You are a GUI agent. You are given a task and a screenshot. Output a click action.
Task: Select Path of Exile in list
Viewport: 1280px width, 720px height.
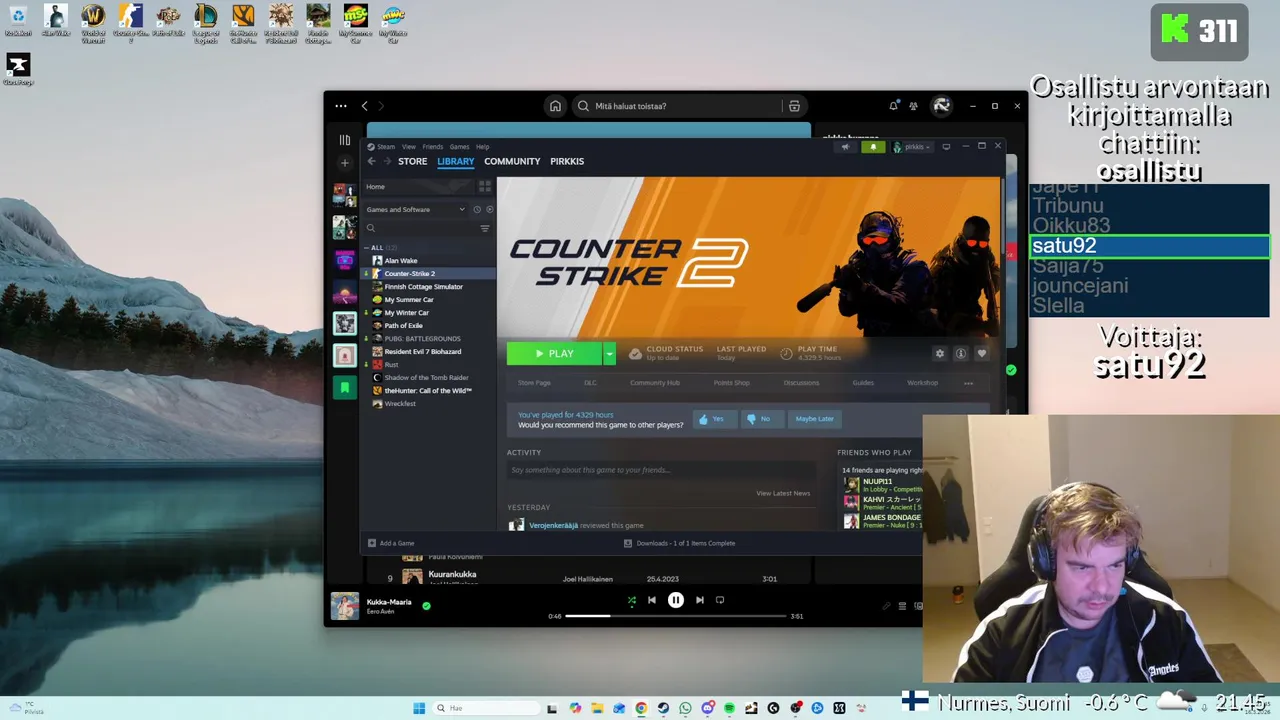[x=403, y=325]
